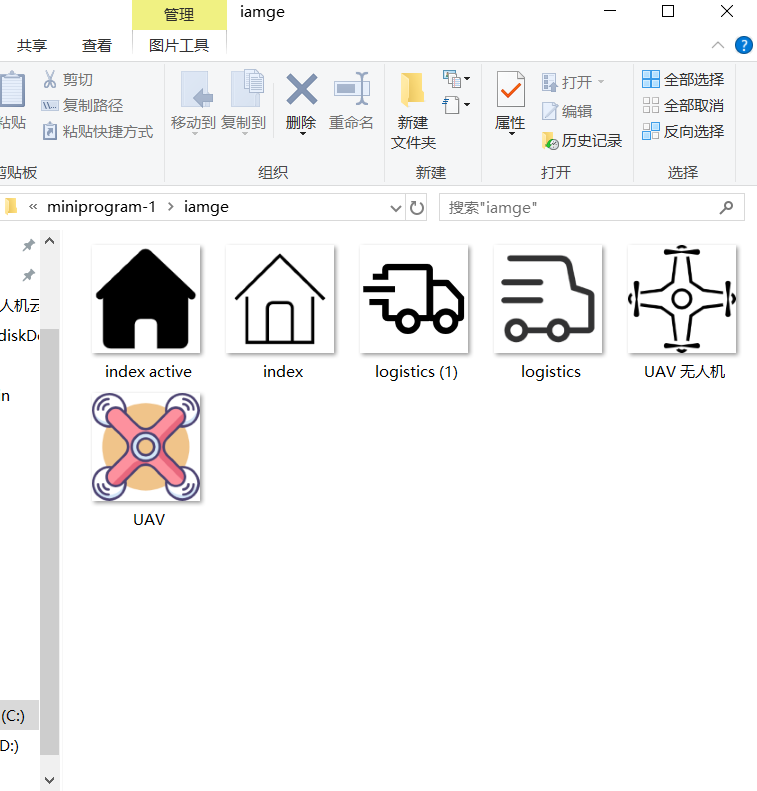757x791 pixels.
Task: Open the Easy access dropdown icon
Action: click(456, 105)
